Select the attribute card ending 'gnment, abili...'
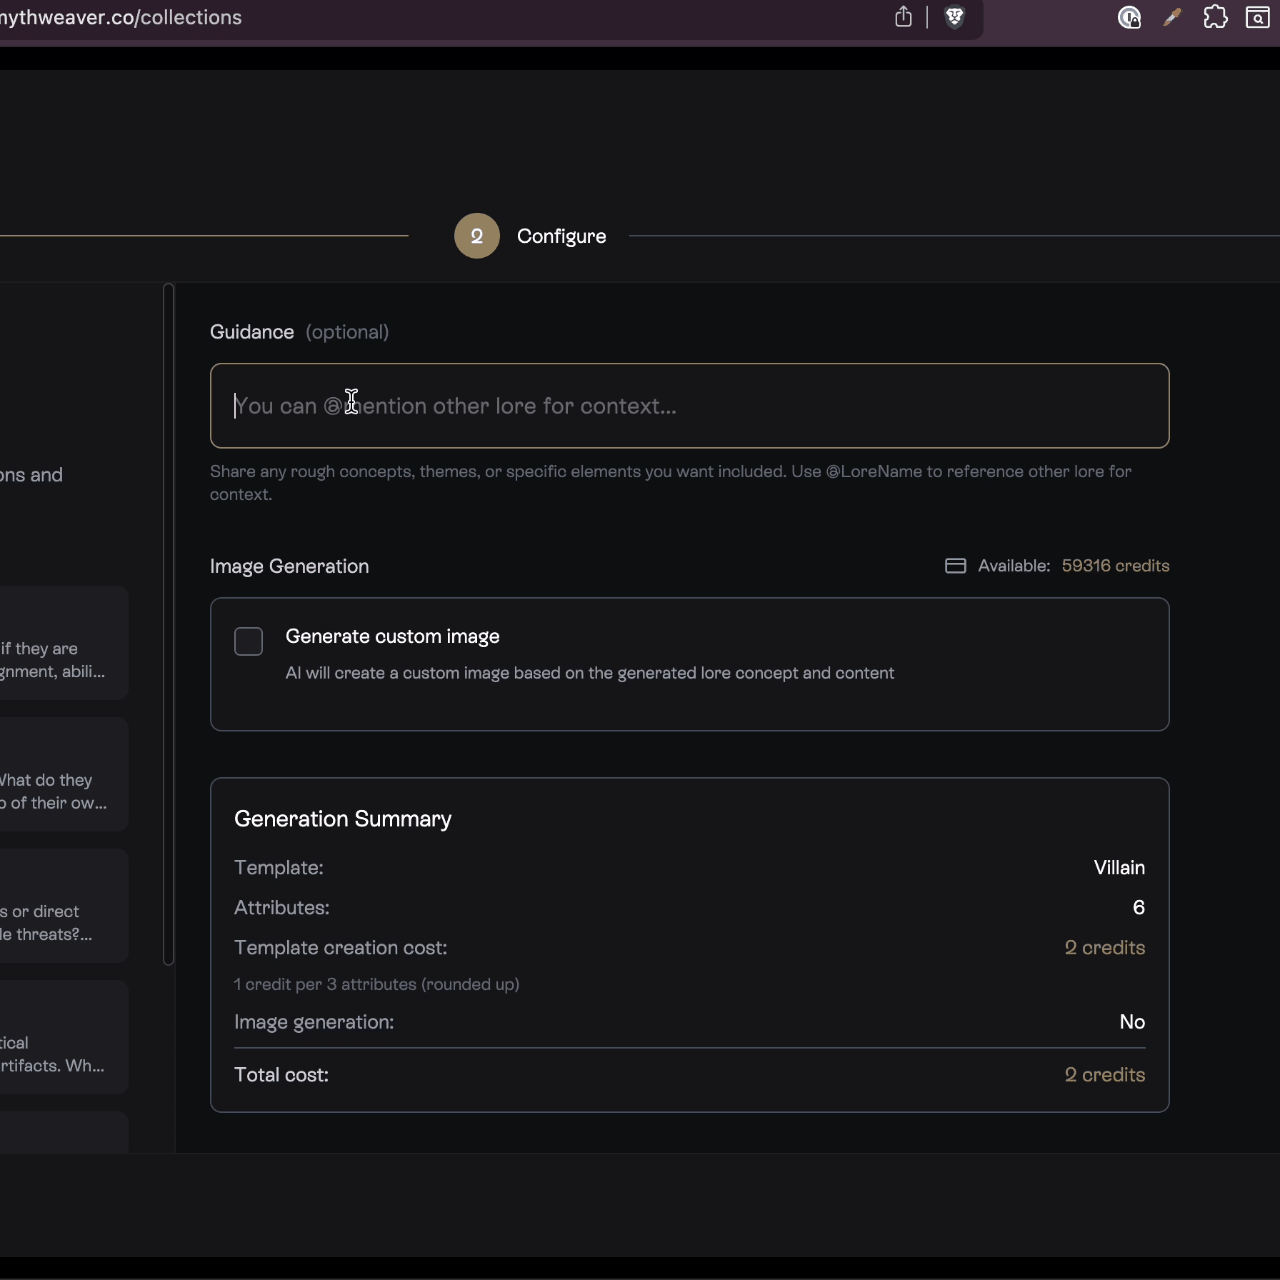The width and height of the screenshot is (1280, 1280). pyautogui.click(x=60, y=660)
